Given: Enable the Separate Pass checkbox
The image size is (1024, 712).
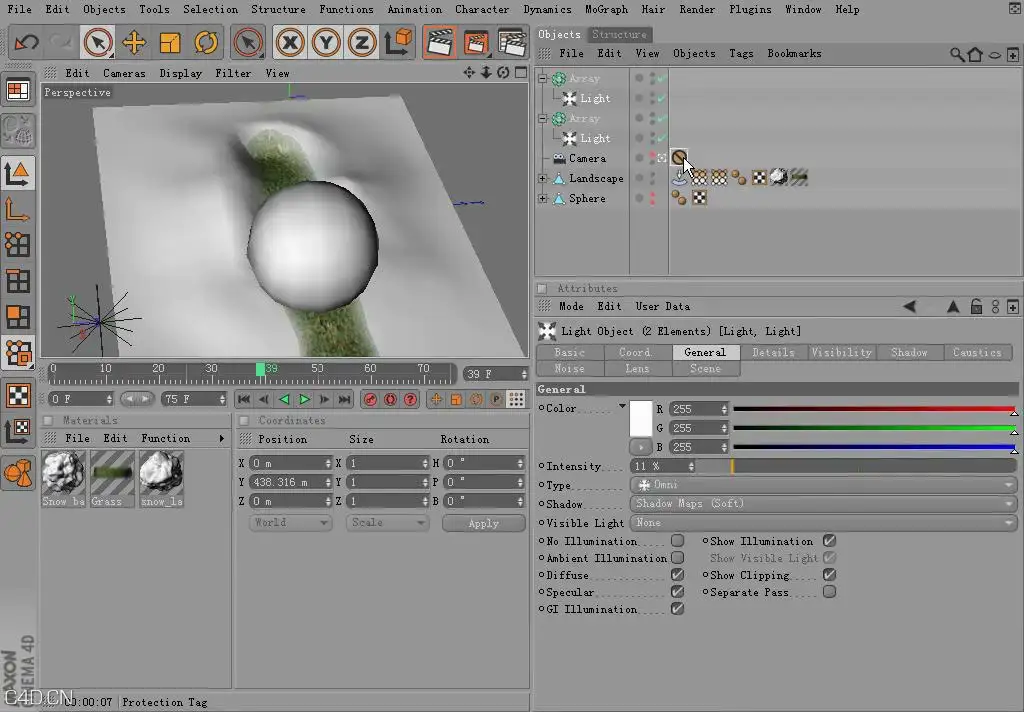Looking at the screenshot, I should pos(829,592).
